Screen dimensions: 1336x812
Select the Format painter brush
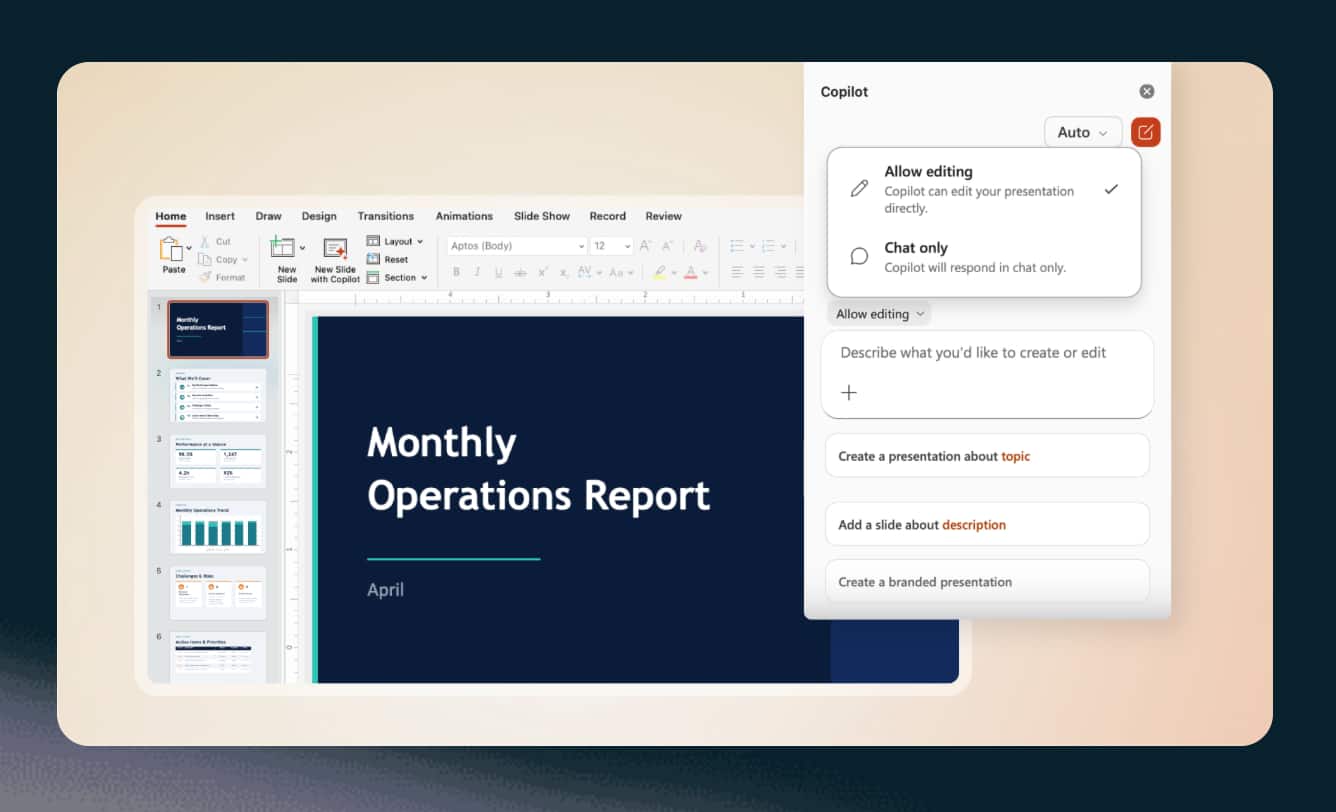205,277
